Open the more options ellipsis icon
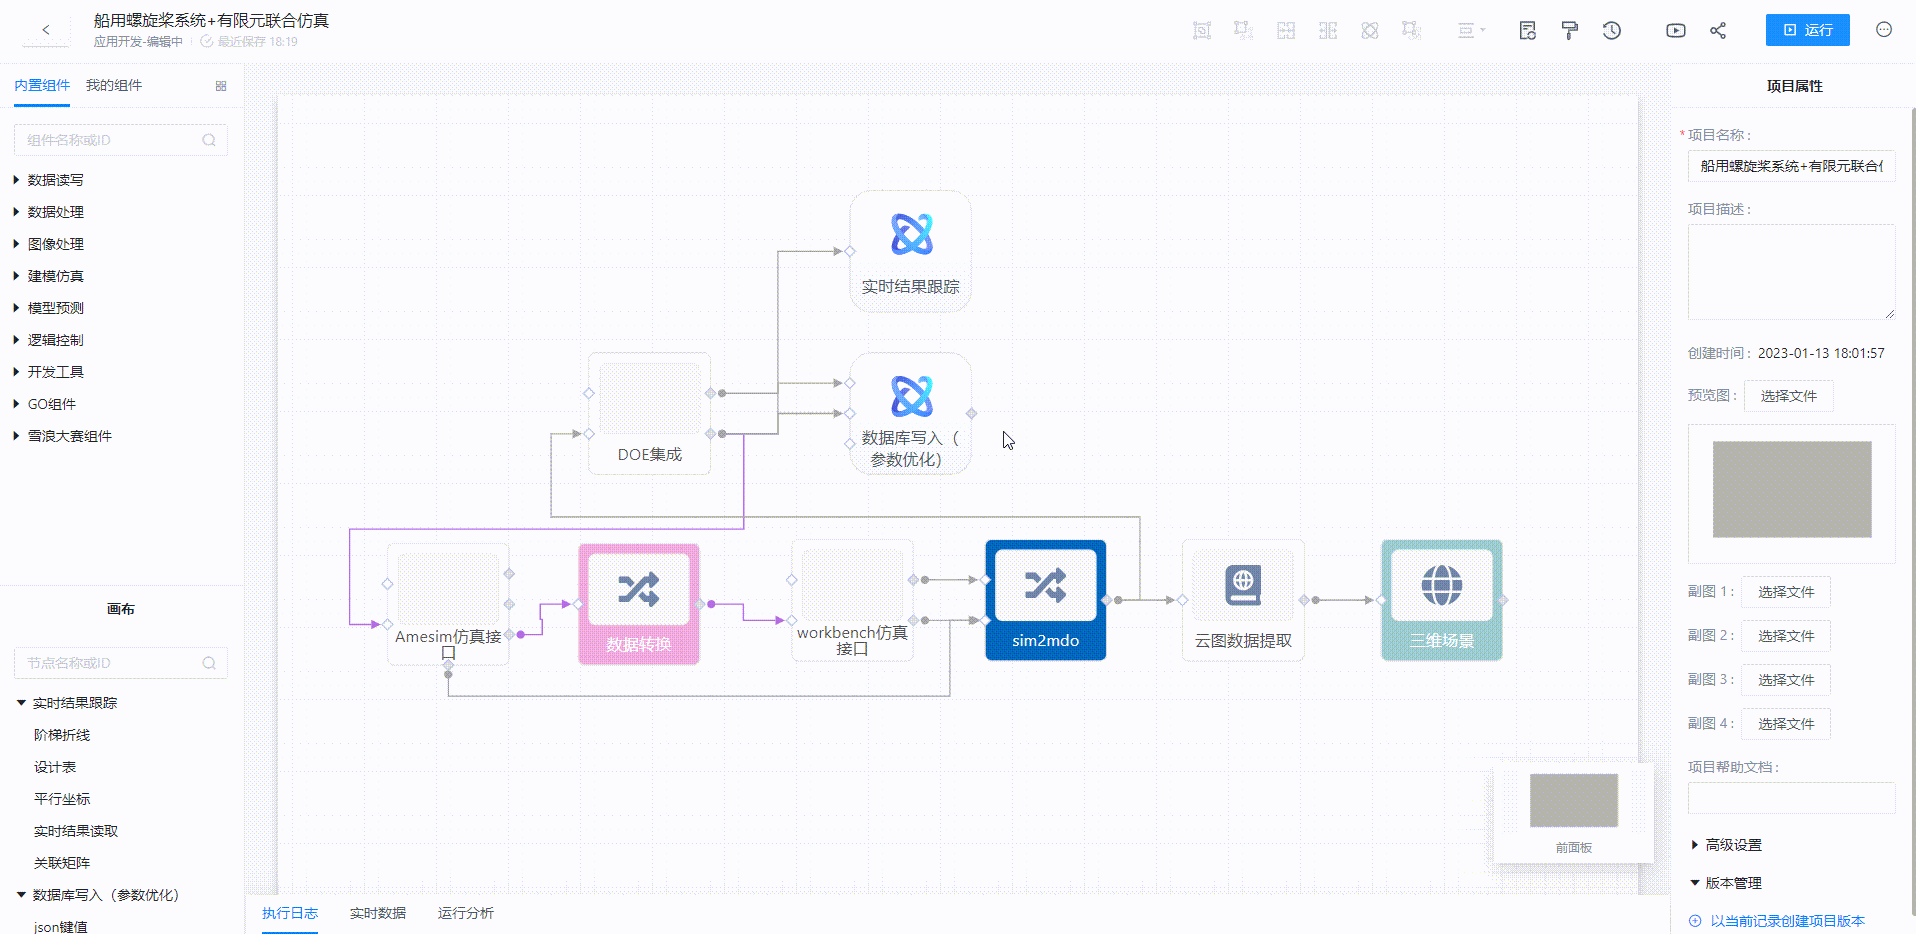 click(1884, 30)
